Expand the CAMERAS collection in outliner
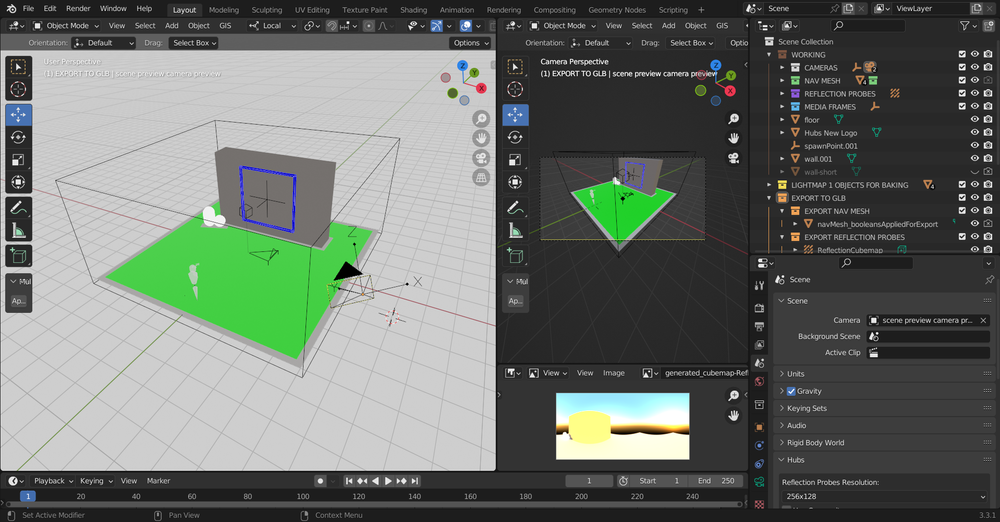1000x522 pixels. pyautogui.click(x=782, y=68)
